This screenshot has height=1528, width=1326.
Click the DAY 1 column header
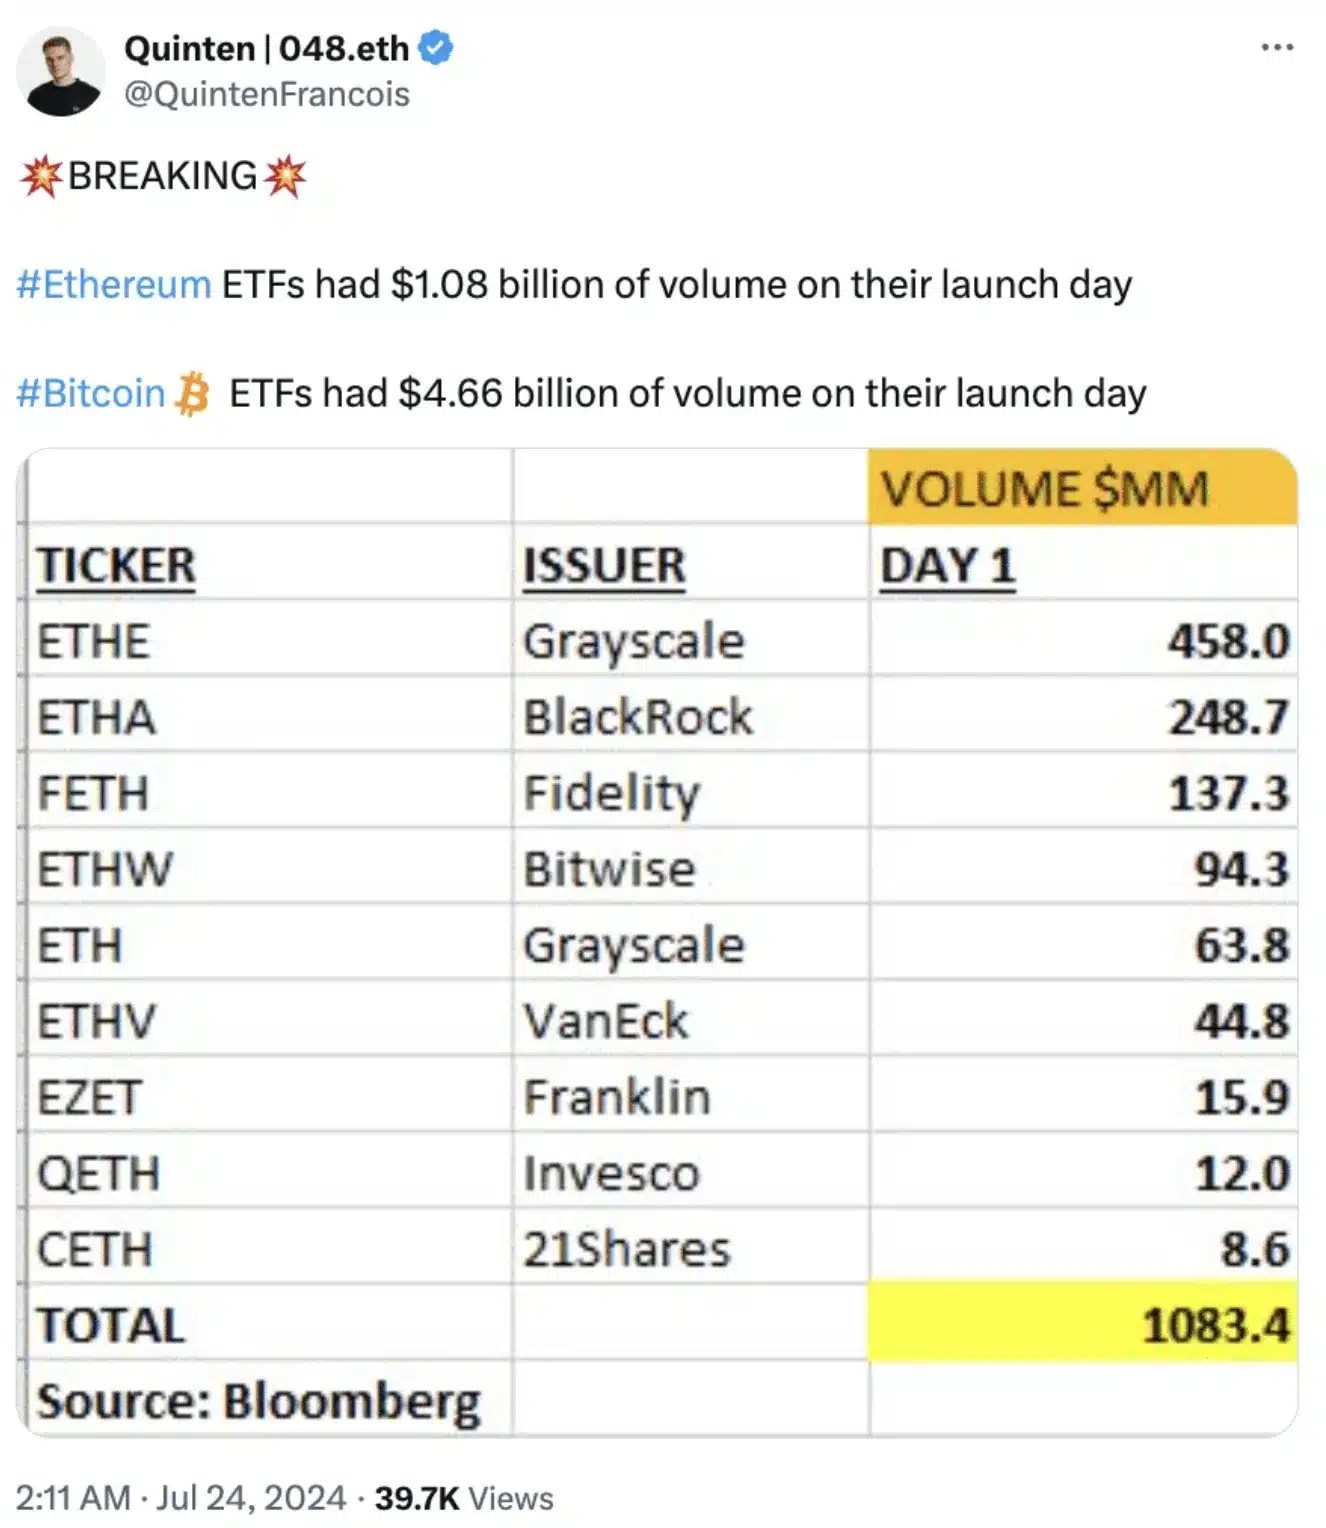(x=947, y=566)
